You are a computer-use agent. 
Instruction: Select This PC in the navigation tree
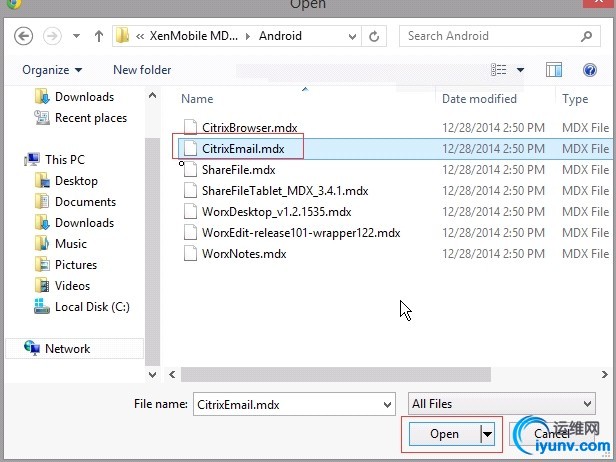54,160
